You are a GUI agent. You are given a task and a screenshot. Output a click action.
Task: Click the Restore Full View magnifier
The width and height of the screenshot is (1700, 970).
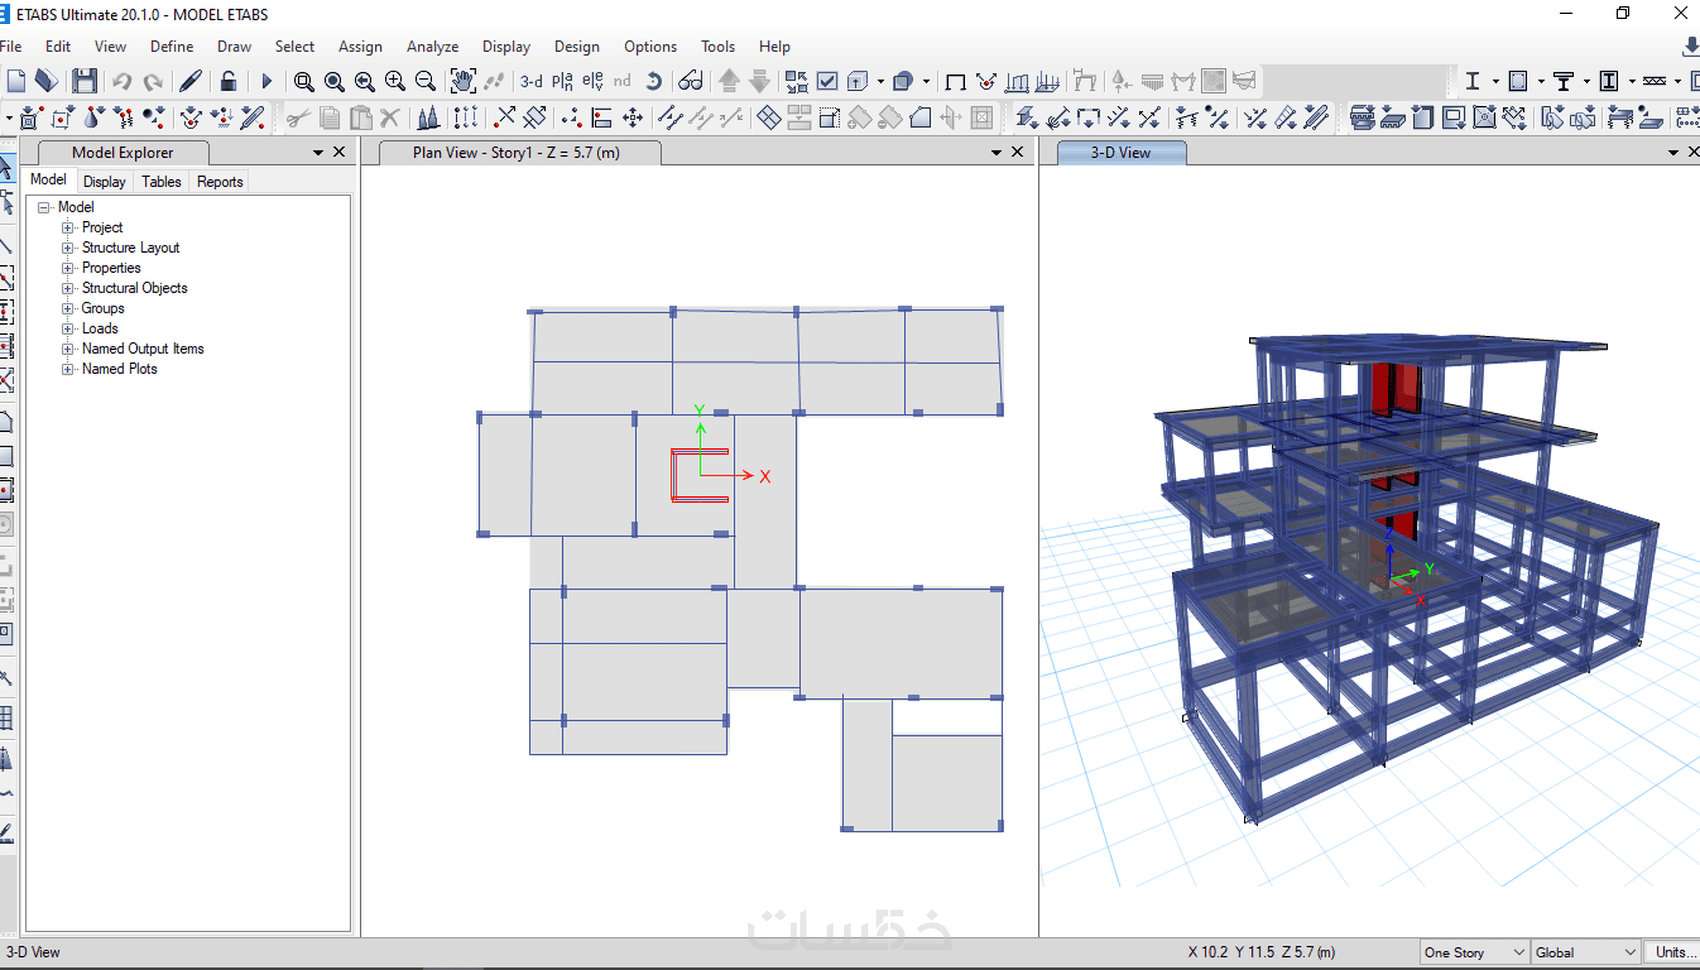pyautogui.click(x=334, y=82)
